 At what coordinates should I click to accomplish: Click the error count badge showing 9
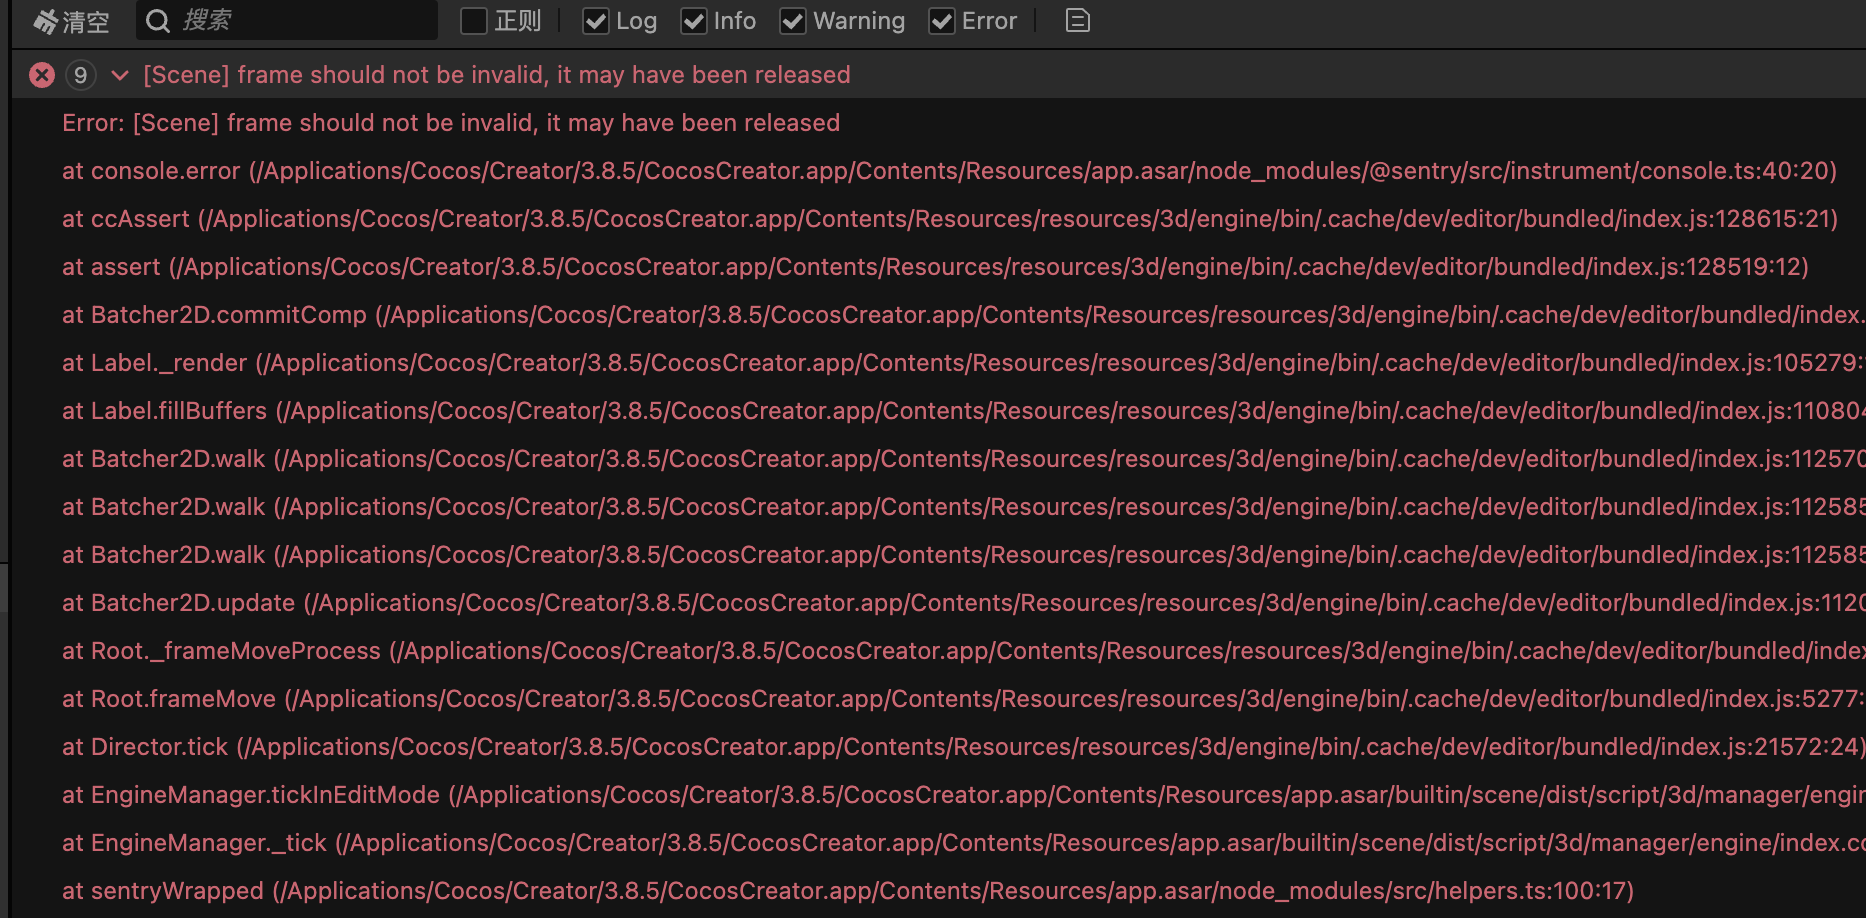[x=81, y=75]
